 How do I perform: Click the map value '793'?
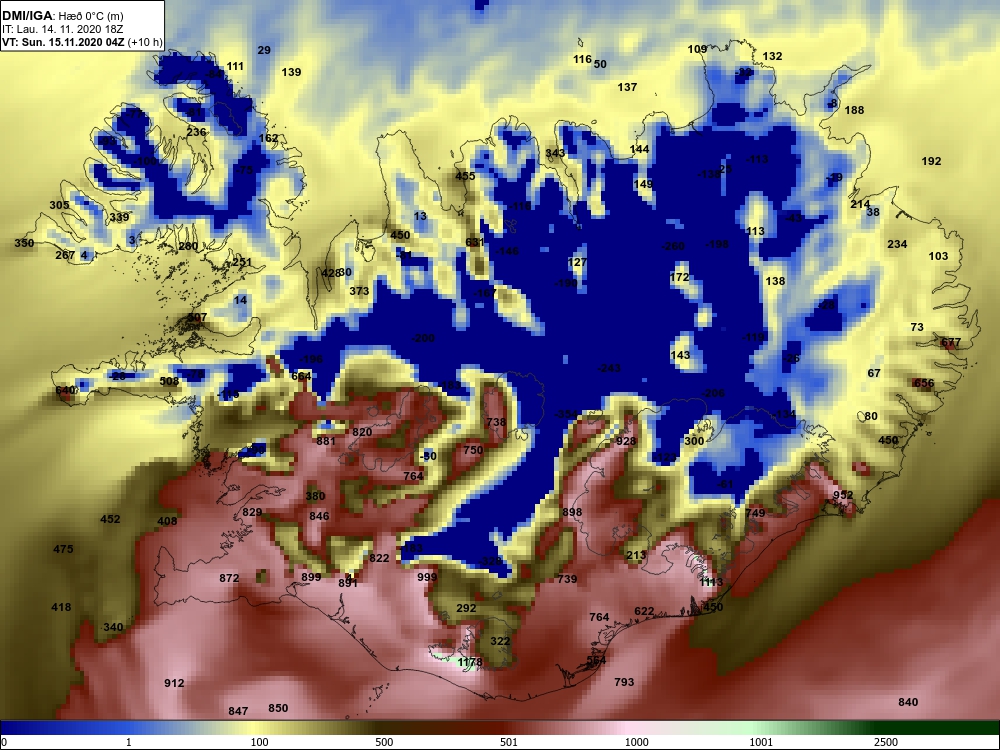point(624,682)
